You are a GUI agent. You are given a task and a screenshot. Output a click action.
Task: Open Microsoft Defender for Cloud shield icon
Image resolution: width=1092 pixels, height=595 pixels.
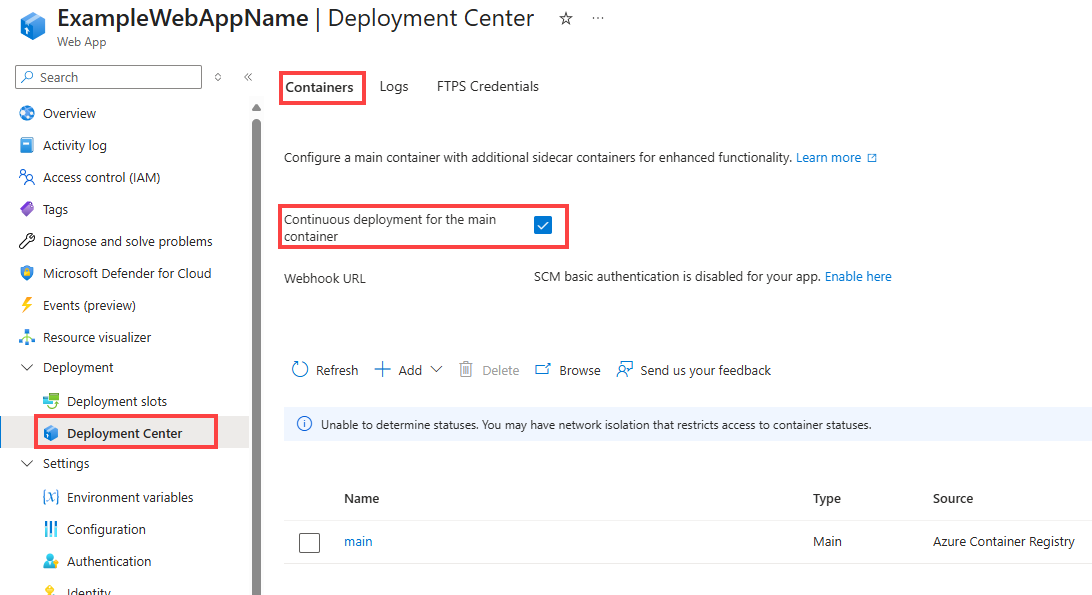tap(27, 273)
